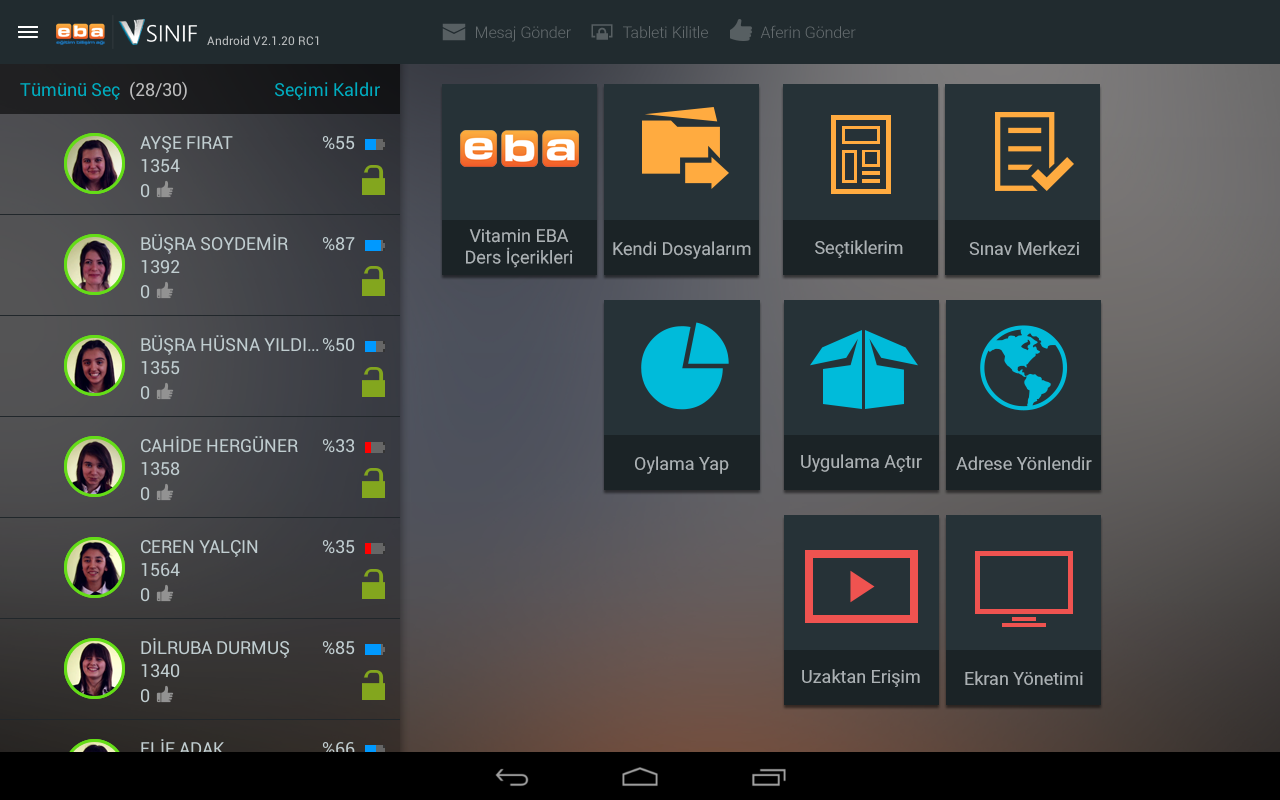Click the student name AYŞE FIRAT
Viewport: 1280px width, 800px height.
186,143
